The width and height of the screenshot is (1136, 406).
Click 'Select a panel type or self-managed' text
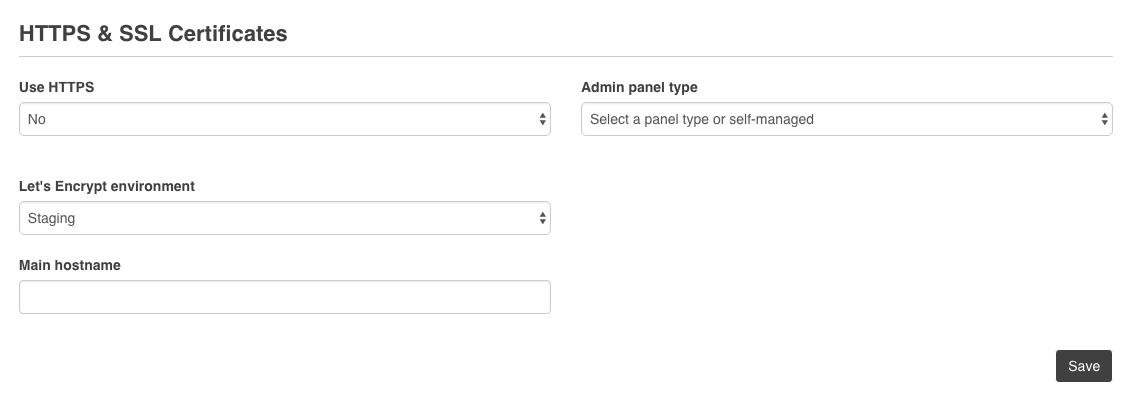[702, 119]
